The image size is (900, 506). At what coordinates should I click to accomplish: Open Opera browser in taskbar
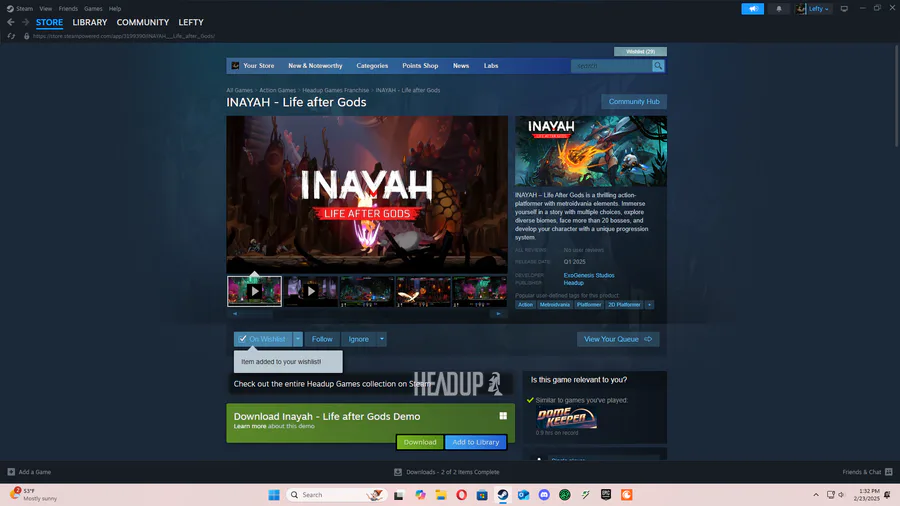[x=461, y=495]
